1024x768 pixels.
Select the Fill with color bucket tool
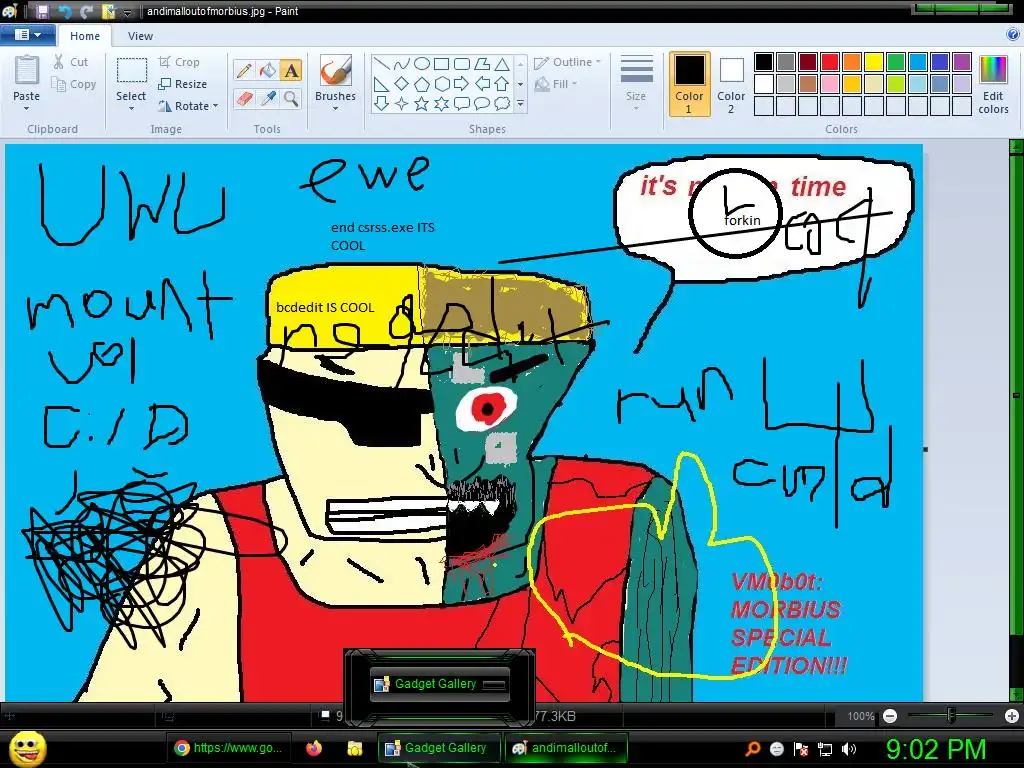pos(268,71)
